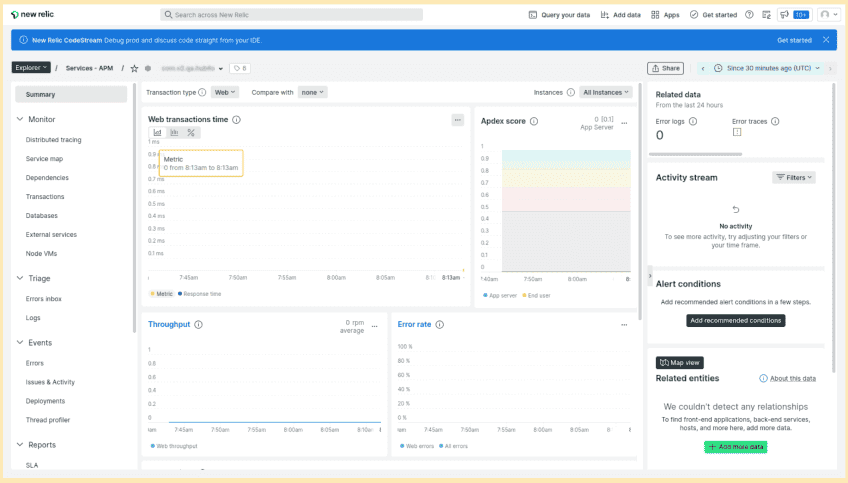Open the Throughput chart title link

pos(169,324)
